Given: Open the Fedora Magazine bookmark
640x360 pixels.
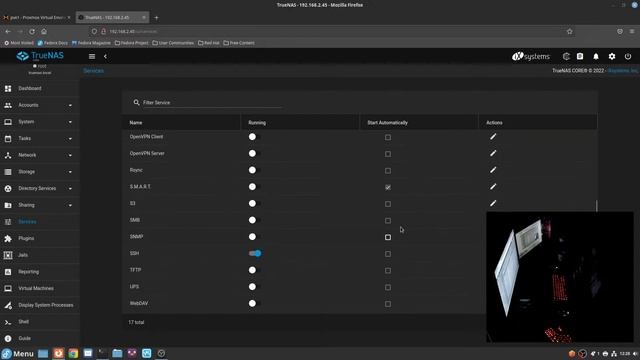Looking at the screenshot, I should click(91, 43).
